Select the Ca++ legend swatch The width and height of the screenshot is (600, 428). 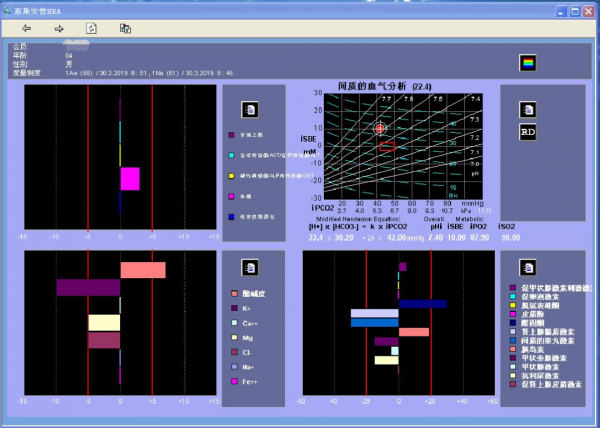pos(233,323)
